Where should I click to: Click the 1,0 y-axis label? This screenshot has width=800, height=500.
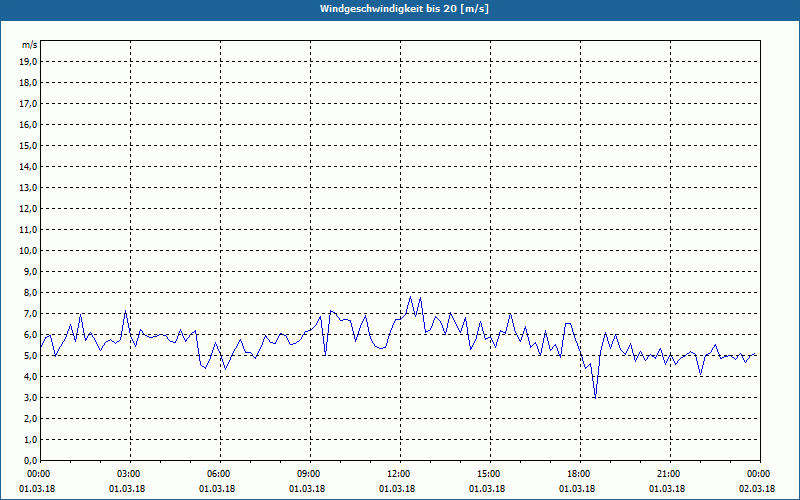click(x=30, y=439)
